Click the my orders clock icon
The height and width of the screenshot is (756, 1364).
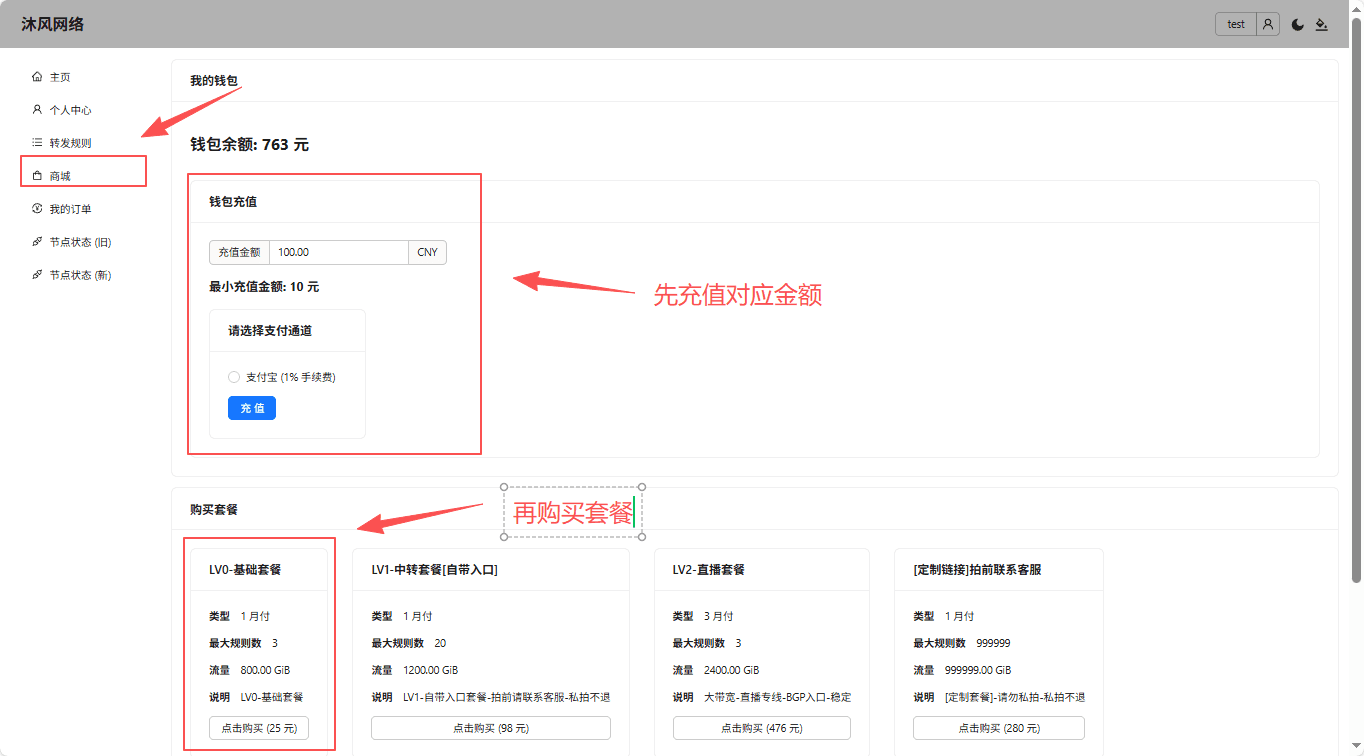point(37,209)
